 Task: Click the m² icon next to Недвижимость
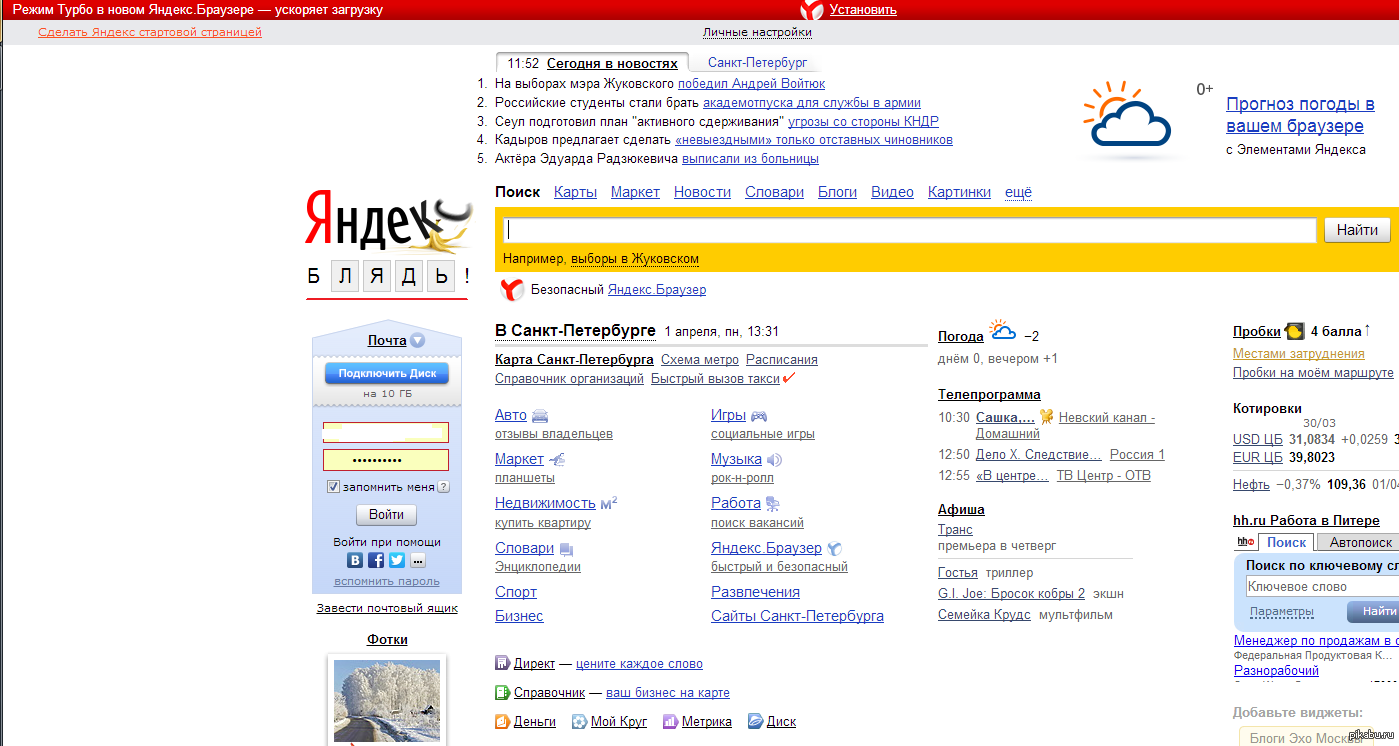tap(609, 503)
